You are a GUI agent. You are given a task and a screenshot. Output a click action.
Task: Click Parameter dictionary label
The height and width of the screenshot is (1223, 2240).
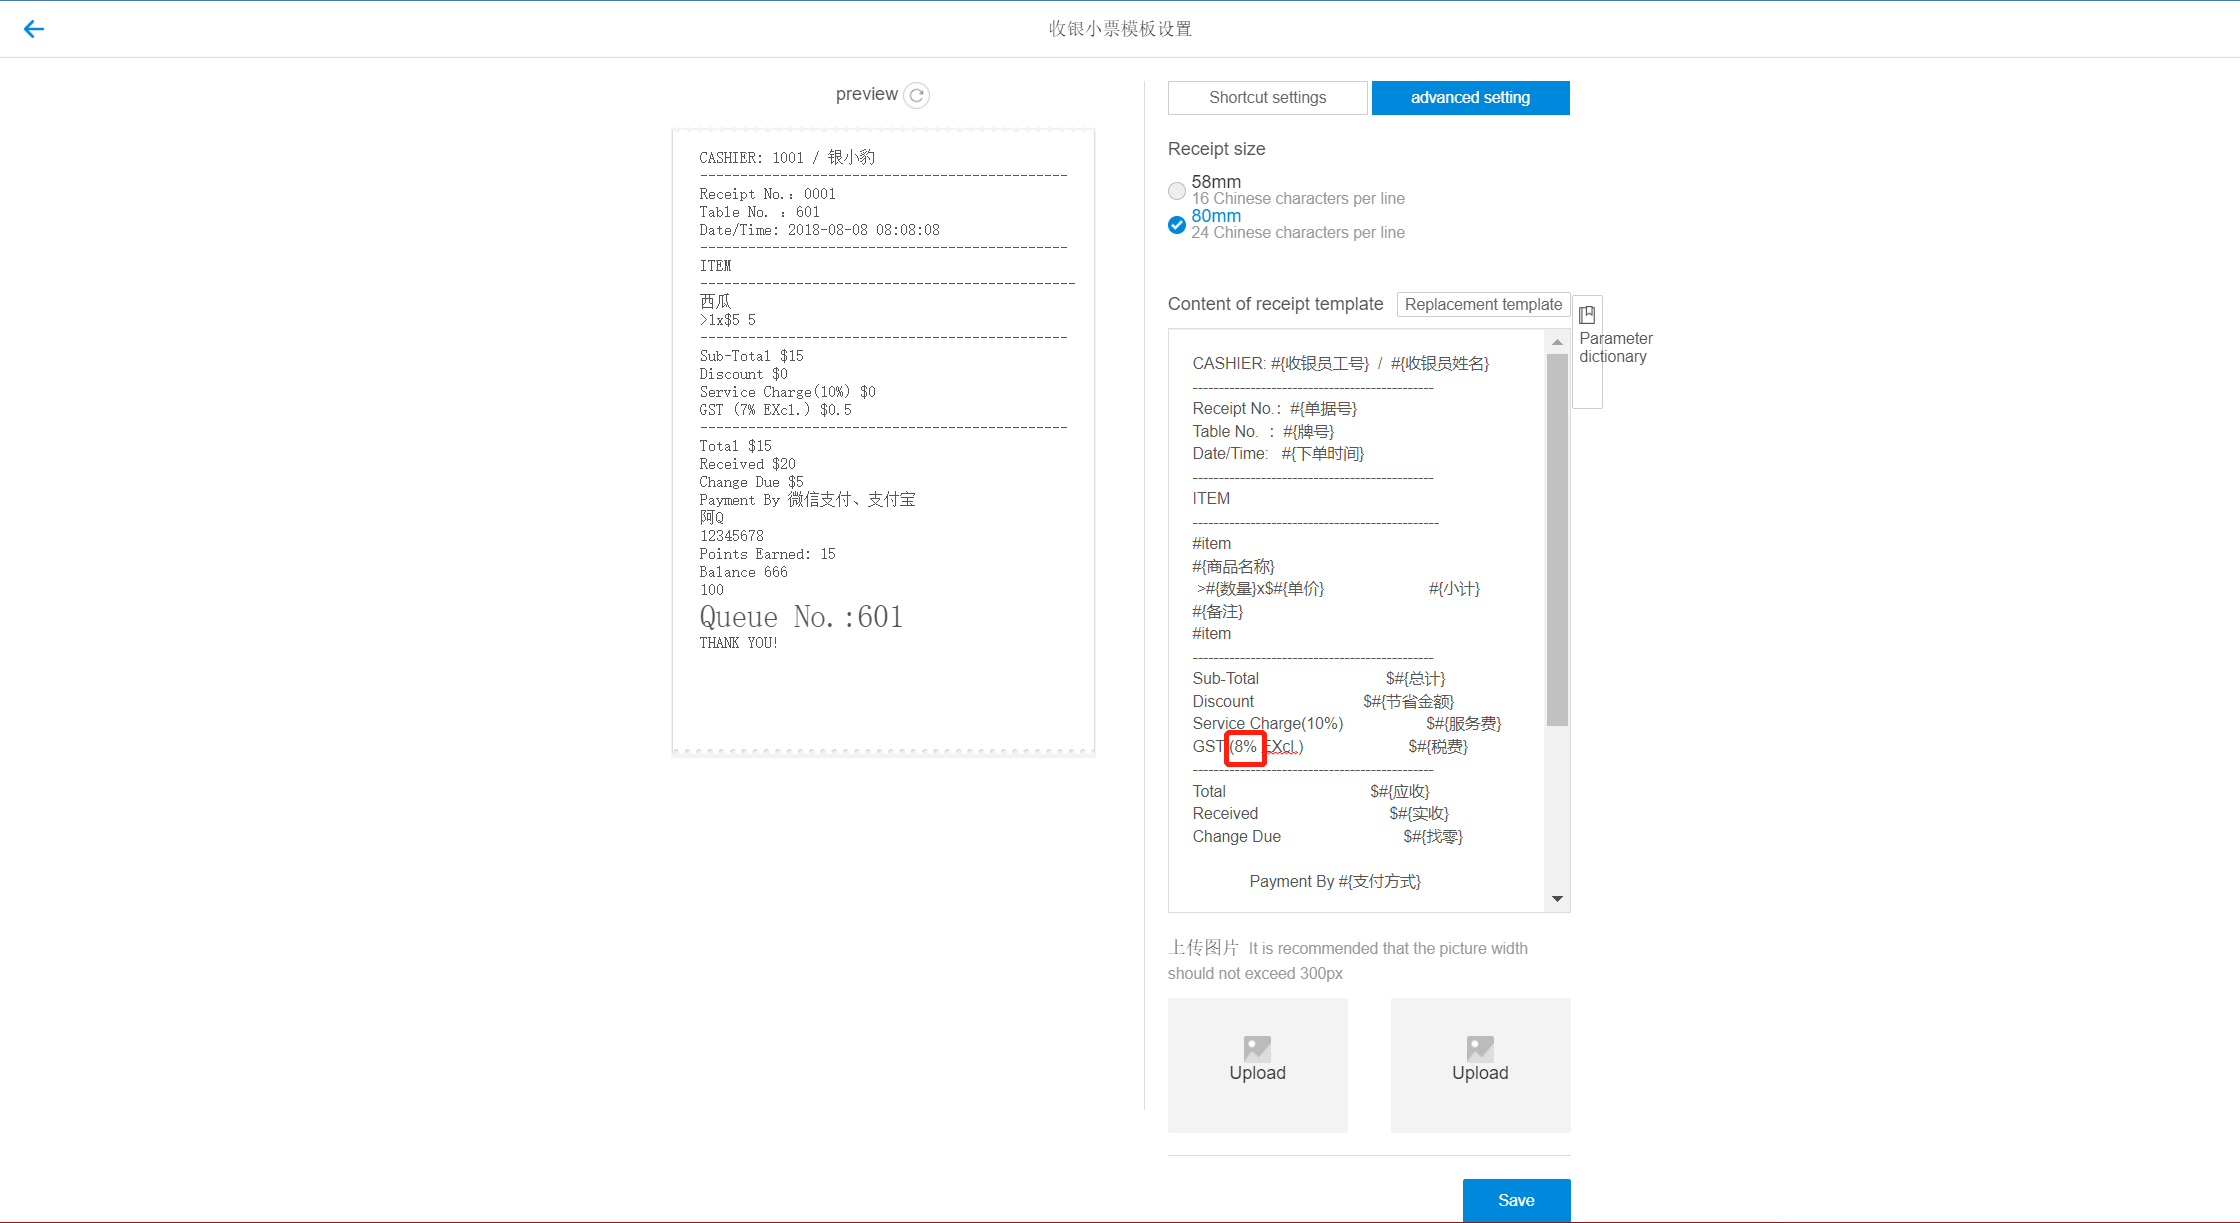click(1615, 348)
